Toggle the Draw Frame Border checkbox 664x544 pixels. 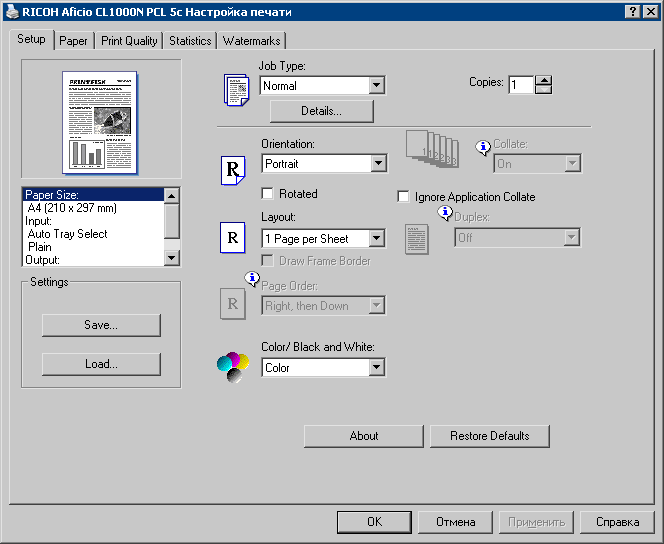pyautogui.click(x=267, y=260)
